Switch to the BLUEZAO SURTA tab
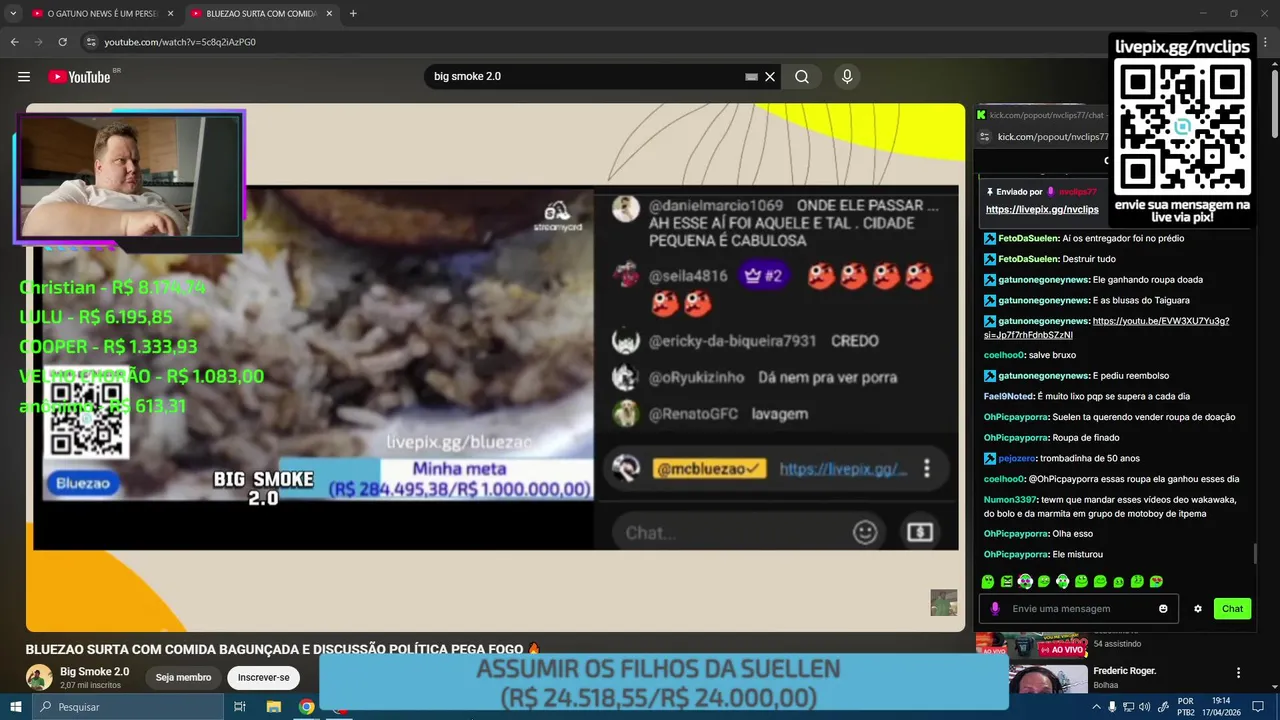Screen dimensions: 1280x720 (260, 14)
